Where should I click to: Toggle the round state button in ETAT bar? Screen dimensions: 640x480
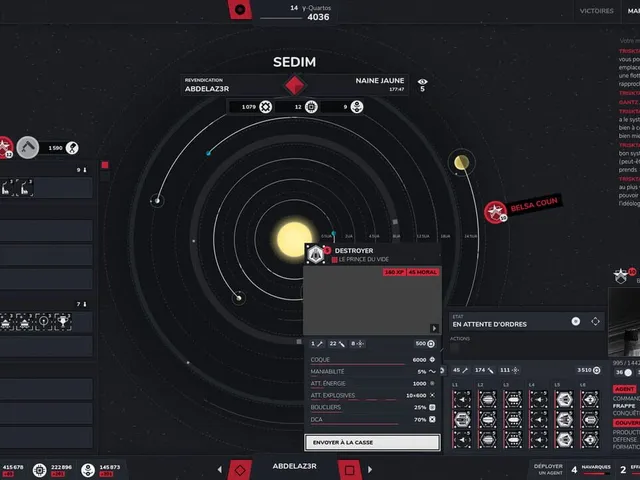point(576,321)
